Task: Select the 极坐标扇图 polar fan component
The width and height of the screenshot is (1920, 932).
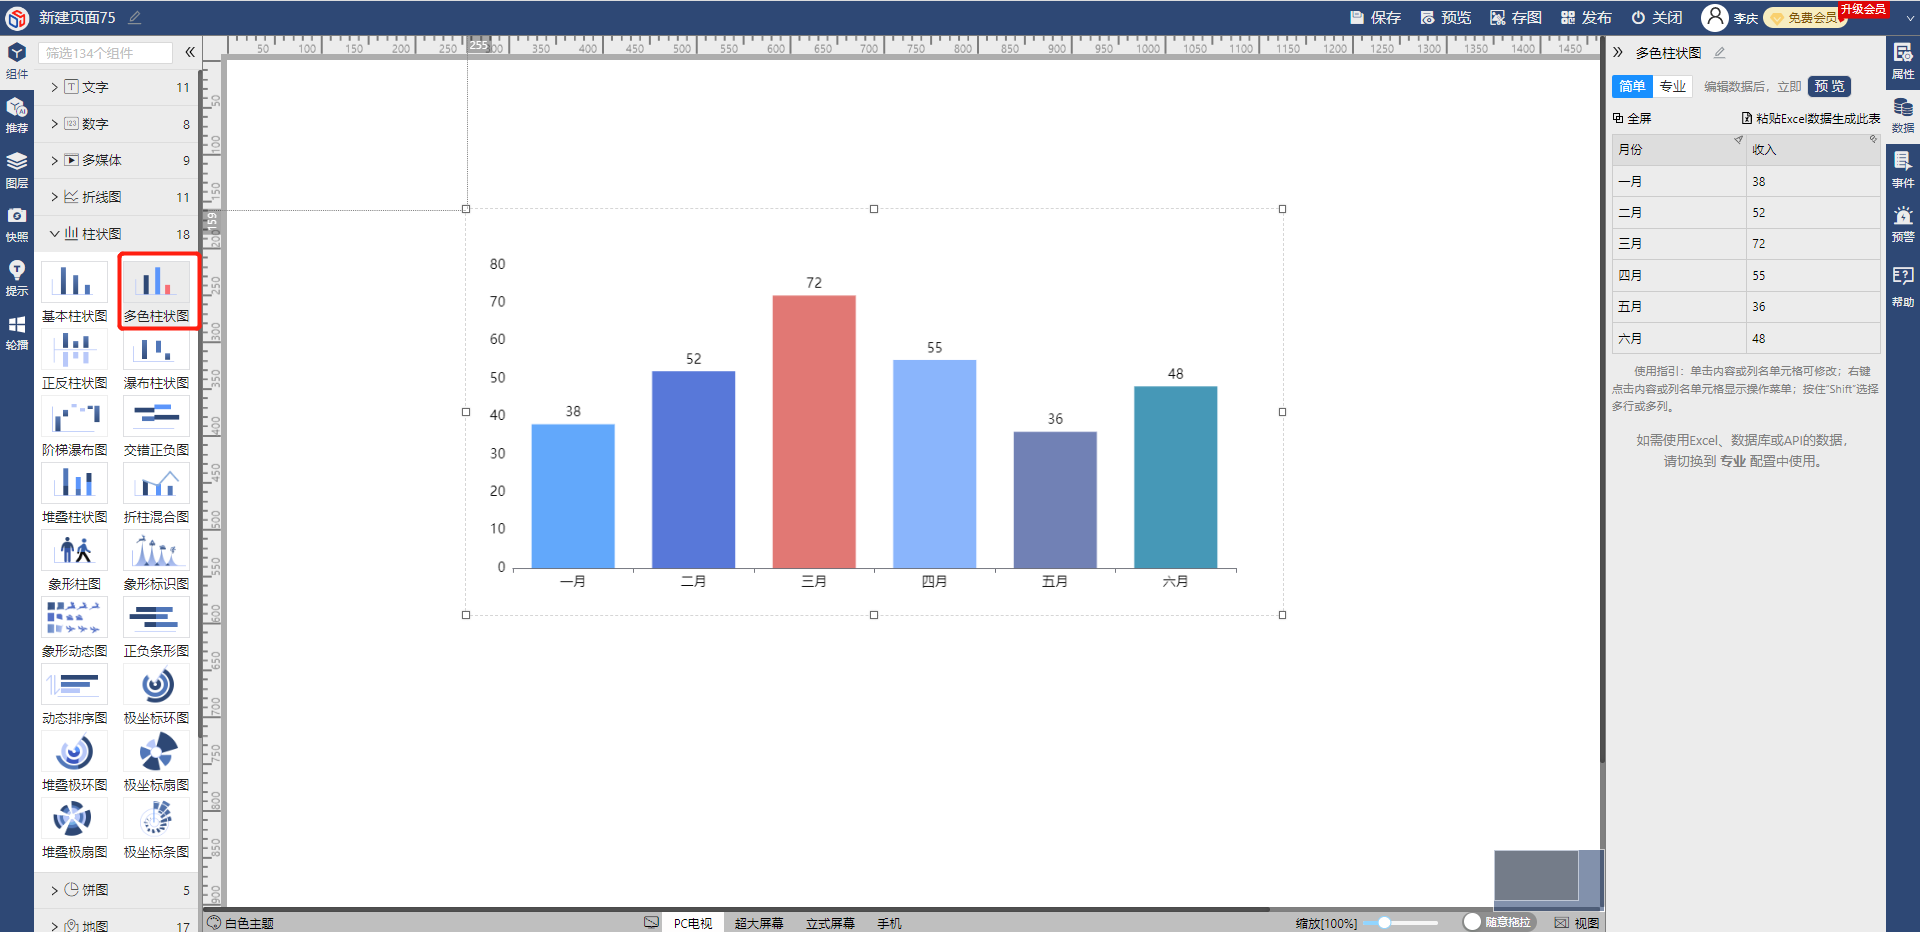Action: click(x=157, y=761)
